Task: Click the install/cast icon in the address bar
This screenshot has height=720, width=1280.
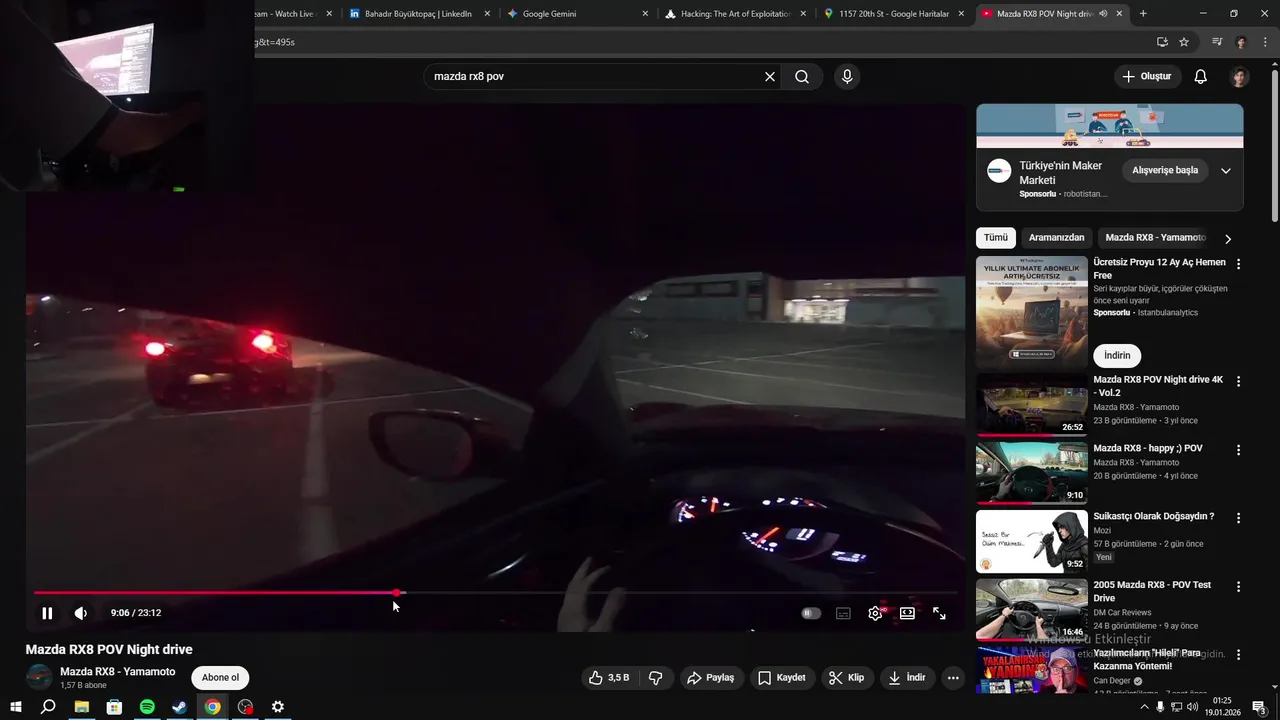Action: [1162, 42]
